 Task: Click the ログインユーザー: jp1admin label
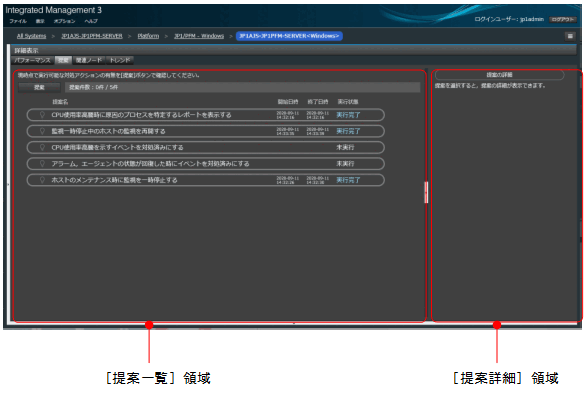click(x=509, y=19)
